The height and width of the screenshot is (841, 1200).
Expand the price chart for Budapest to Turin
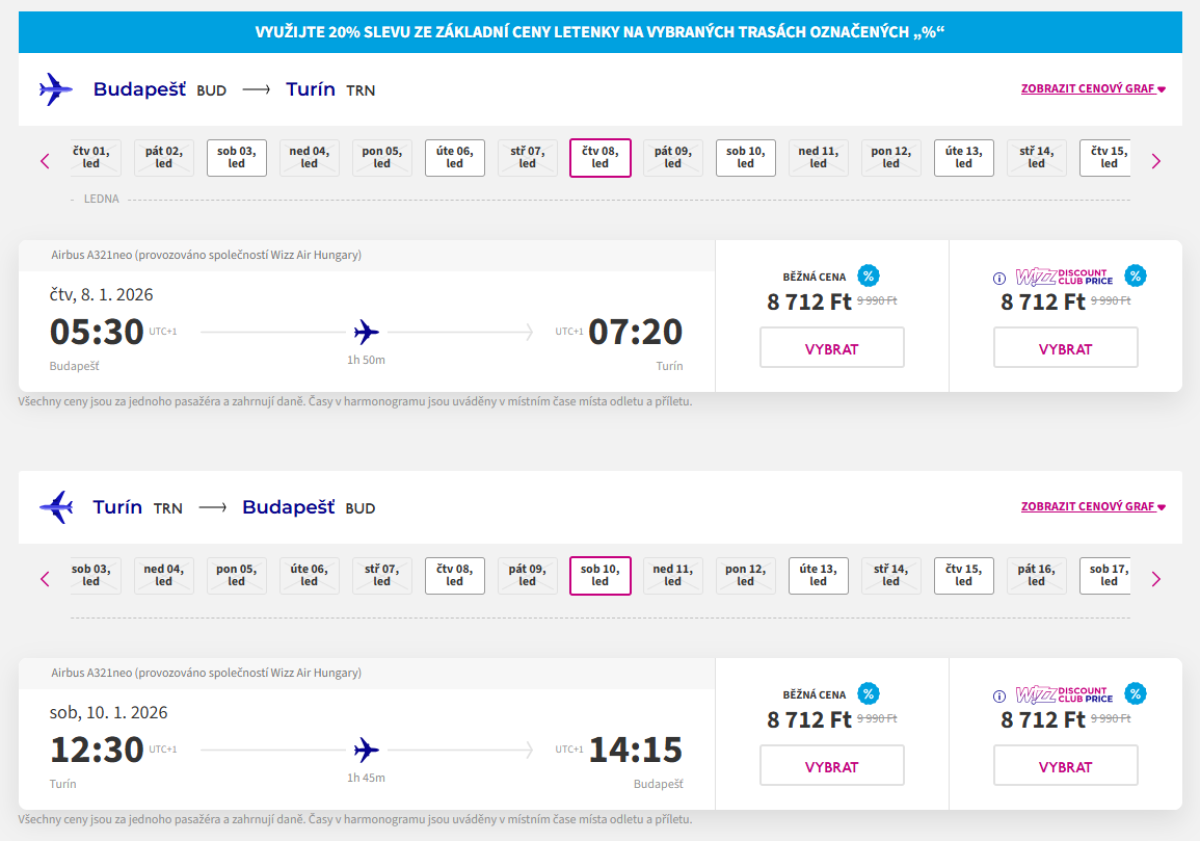click(x=1093, y=89)
